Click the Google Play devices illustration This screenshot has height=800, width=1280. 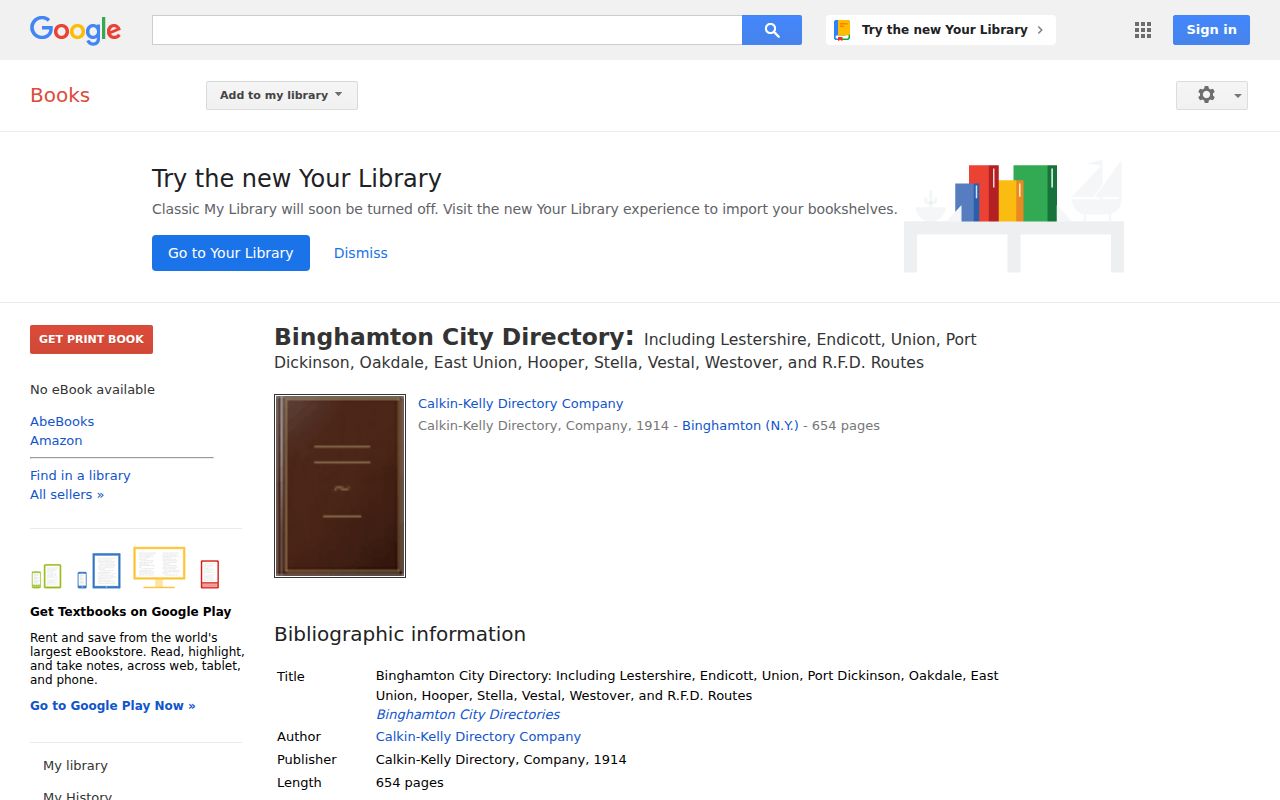[125, 568]
